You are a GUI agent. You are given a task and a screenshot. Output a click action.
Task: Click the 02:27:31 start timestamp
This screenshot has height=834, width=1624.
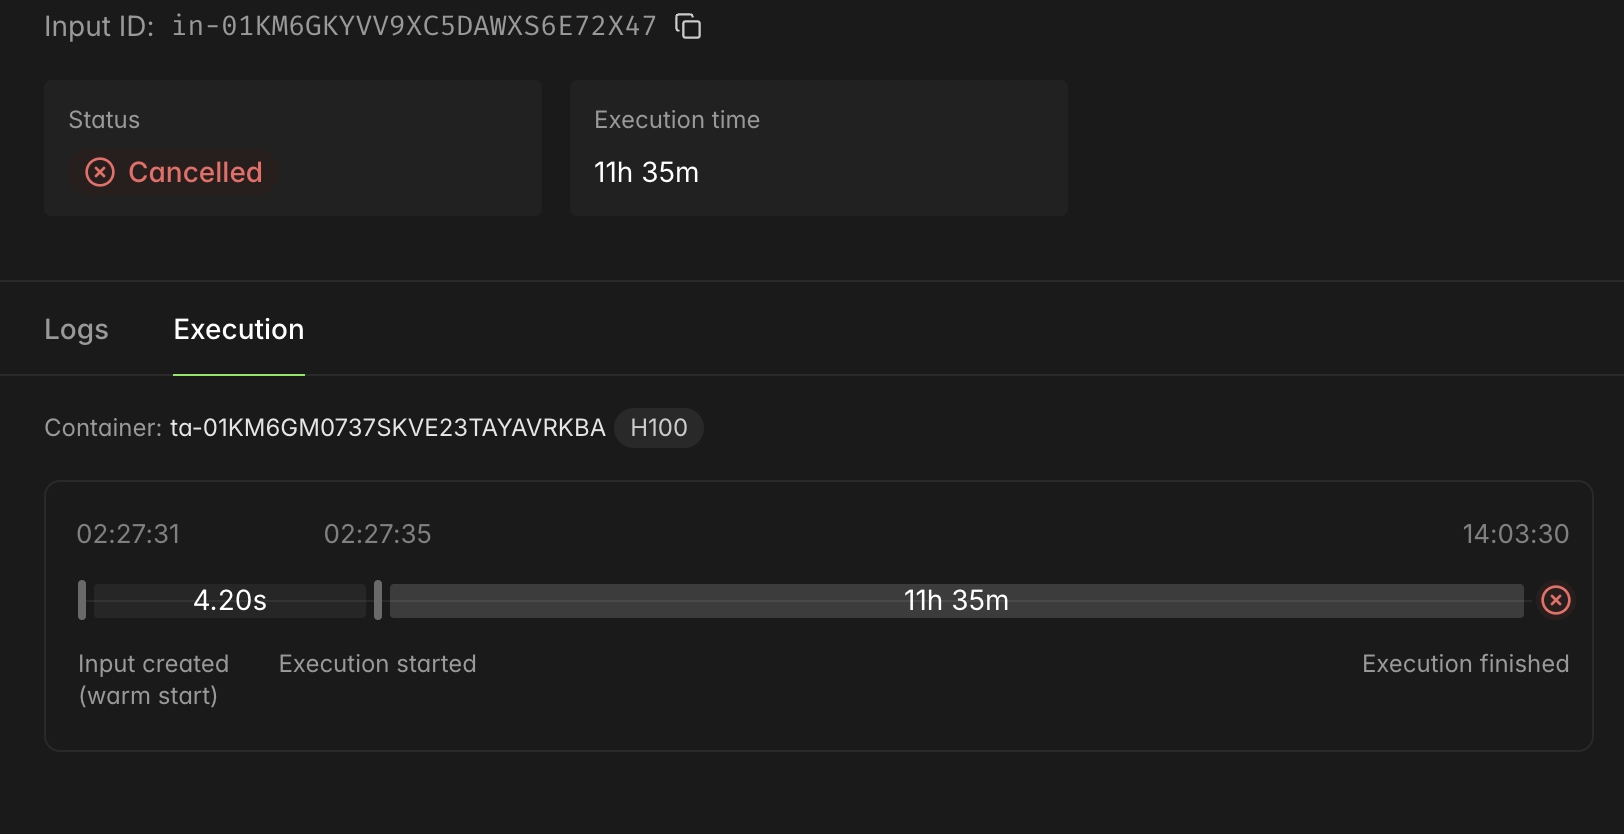click(128, 534)
